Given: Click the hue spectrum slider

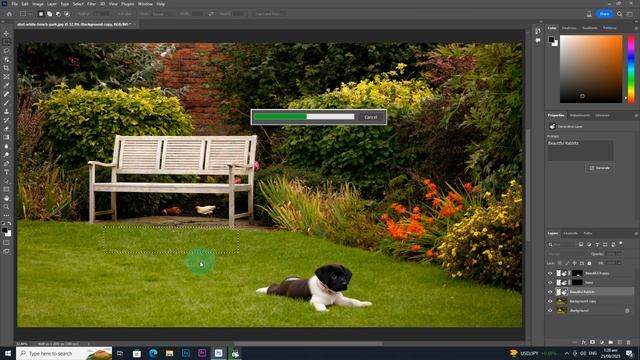Looking at the screenshot, I should (631, 69).
